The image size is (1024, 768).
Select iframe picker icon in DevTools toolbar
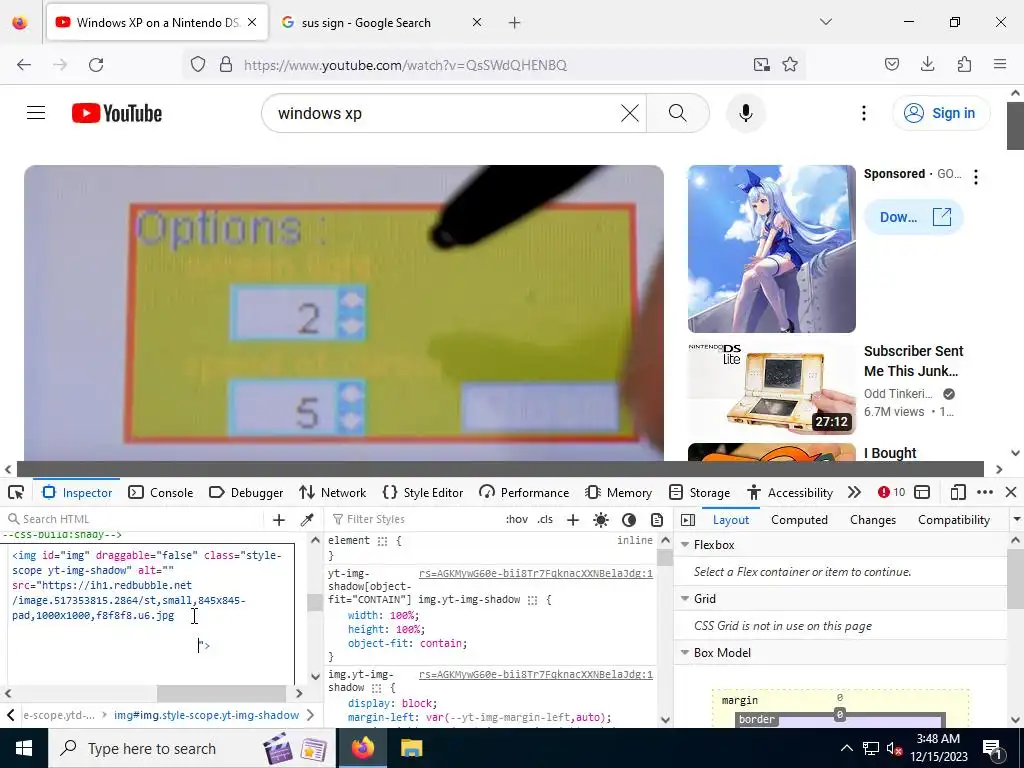[x=922, y=492]
